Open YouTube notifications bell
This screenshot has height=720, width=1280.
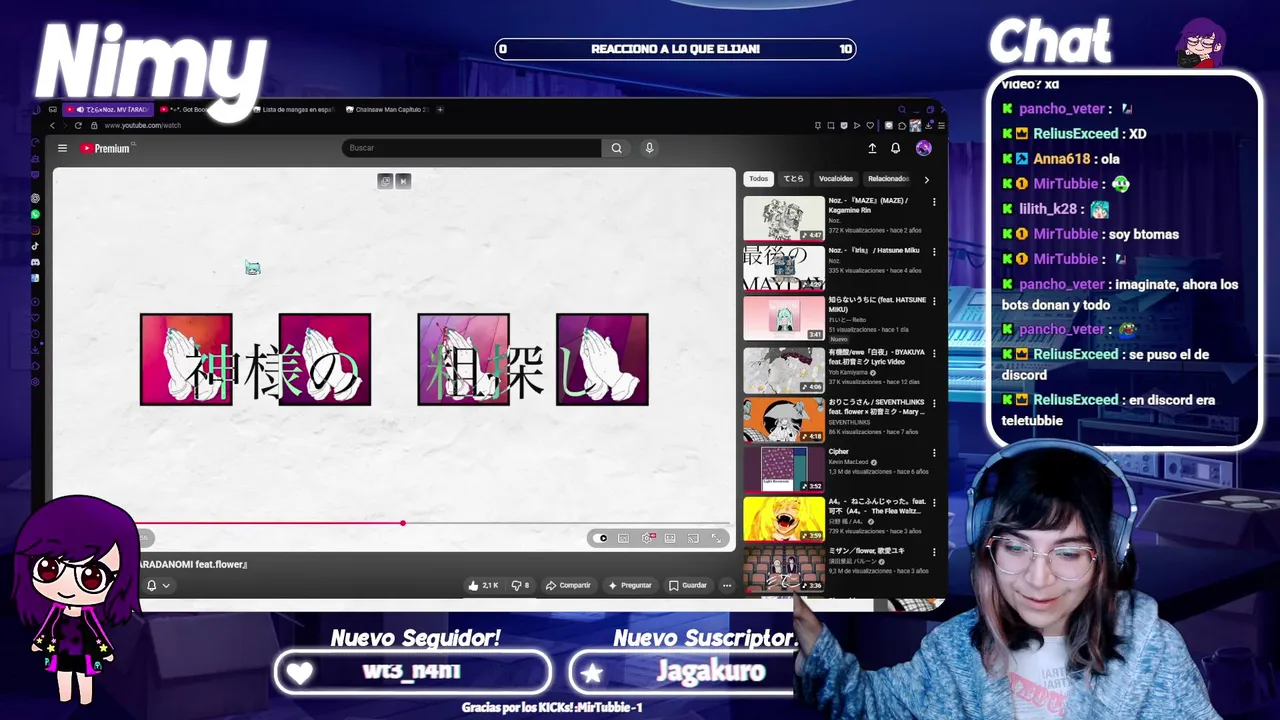pyautogui.click(x=895, y=148)
